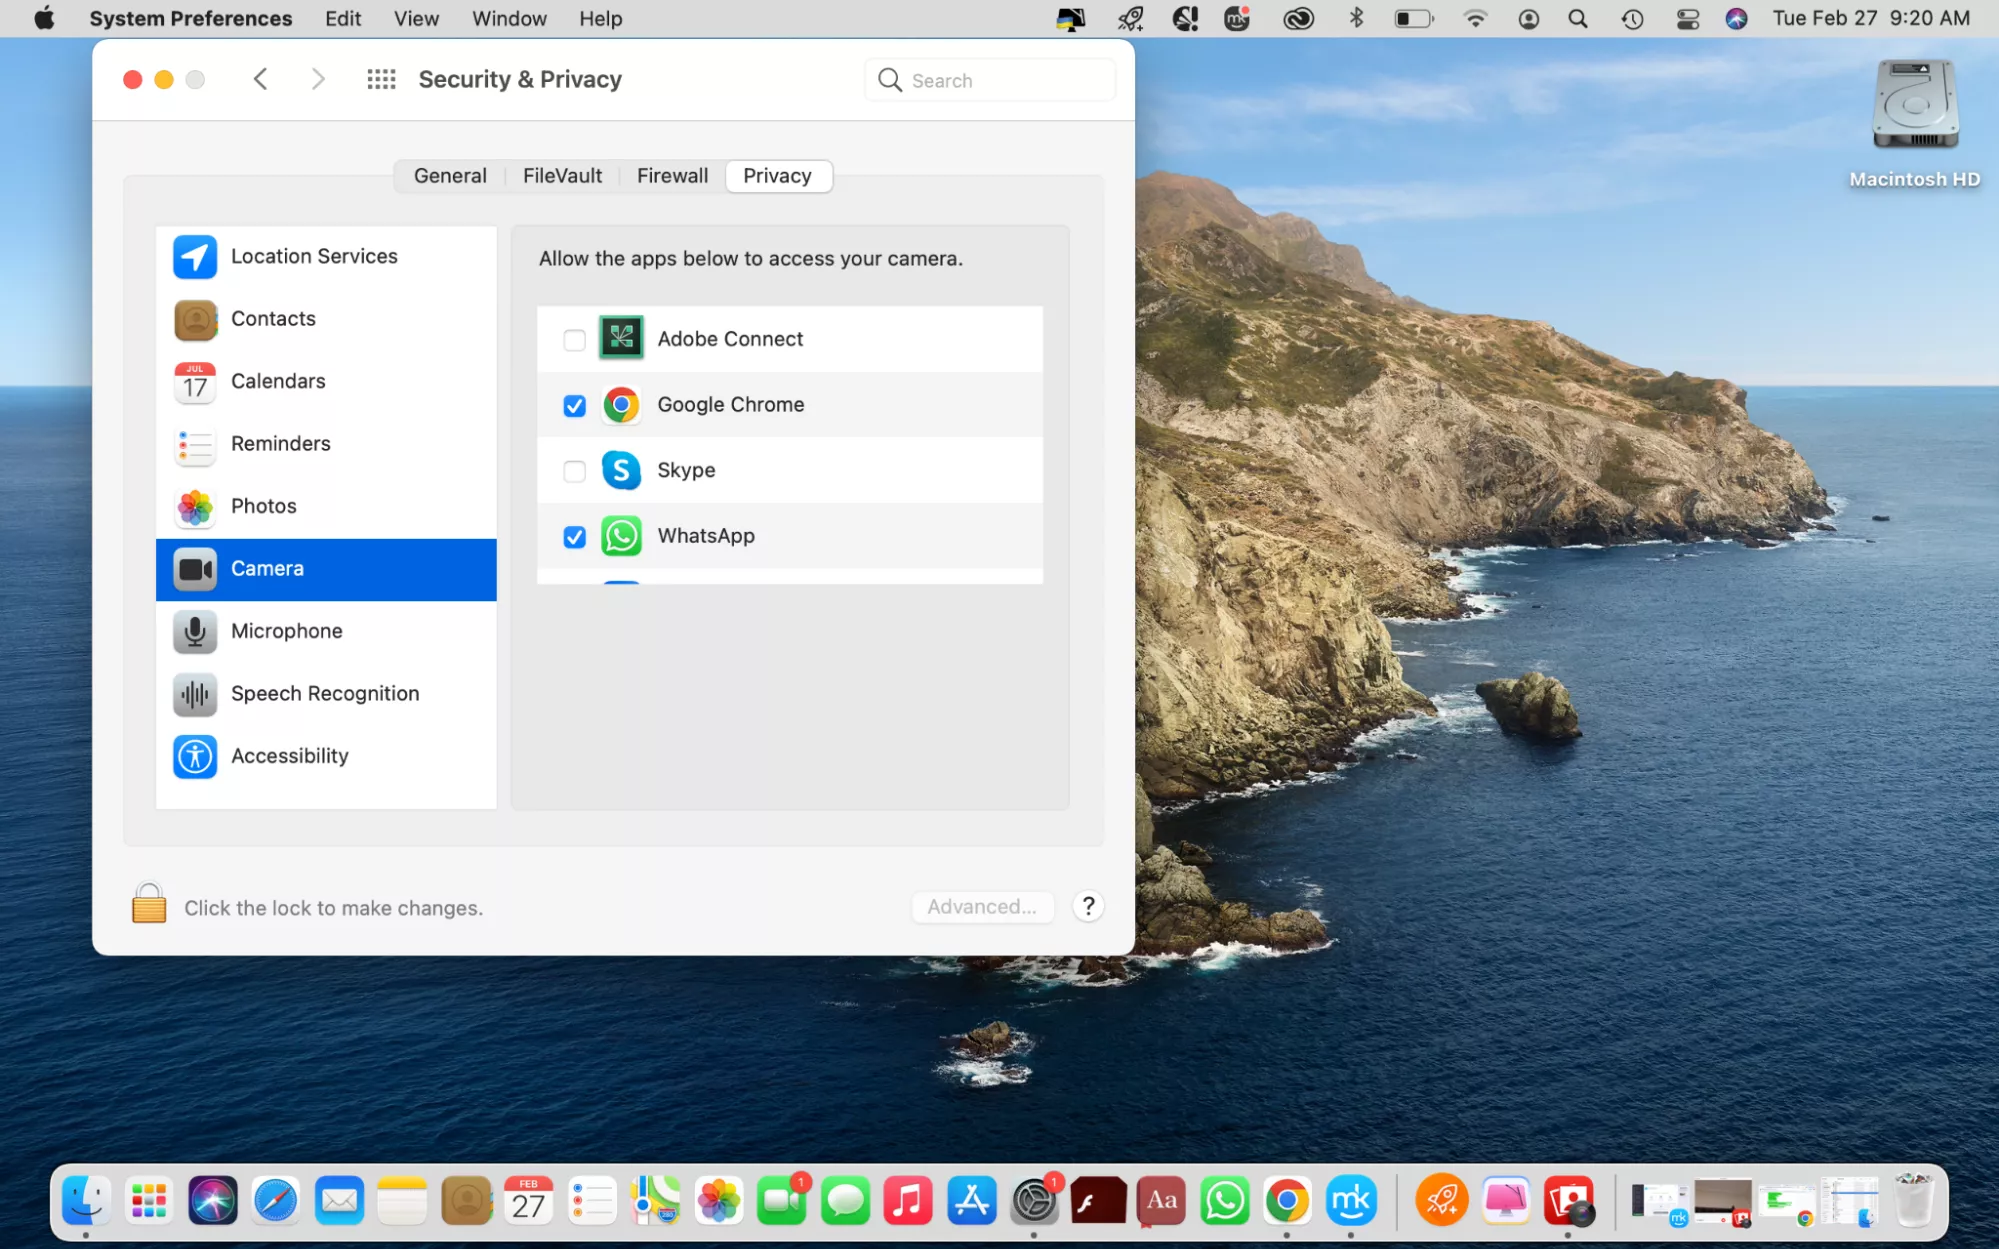Open Microphone privacy settings
The image size is (1999, 1250).
pos(286,631)
